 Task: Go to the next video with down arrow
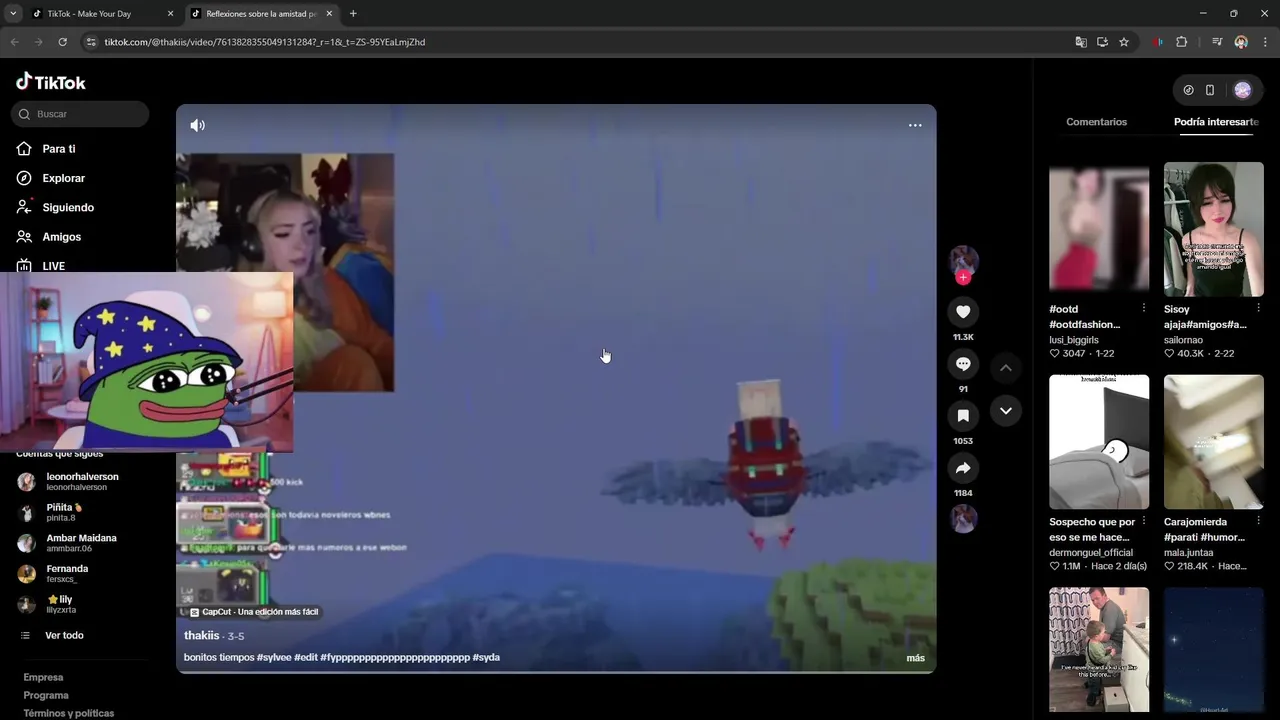pyautogui.click(x=1006, y=411)
